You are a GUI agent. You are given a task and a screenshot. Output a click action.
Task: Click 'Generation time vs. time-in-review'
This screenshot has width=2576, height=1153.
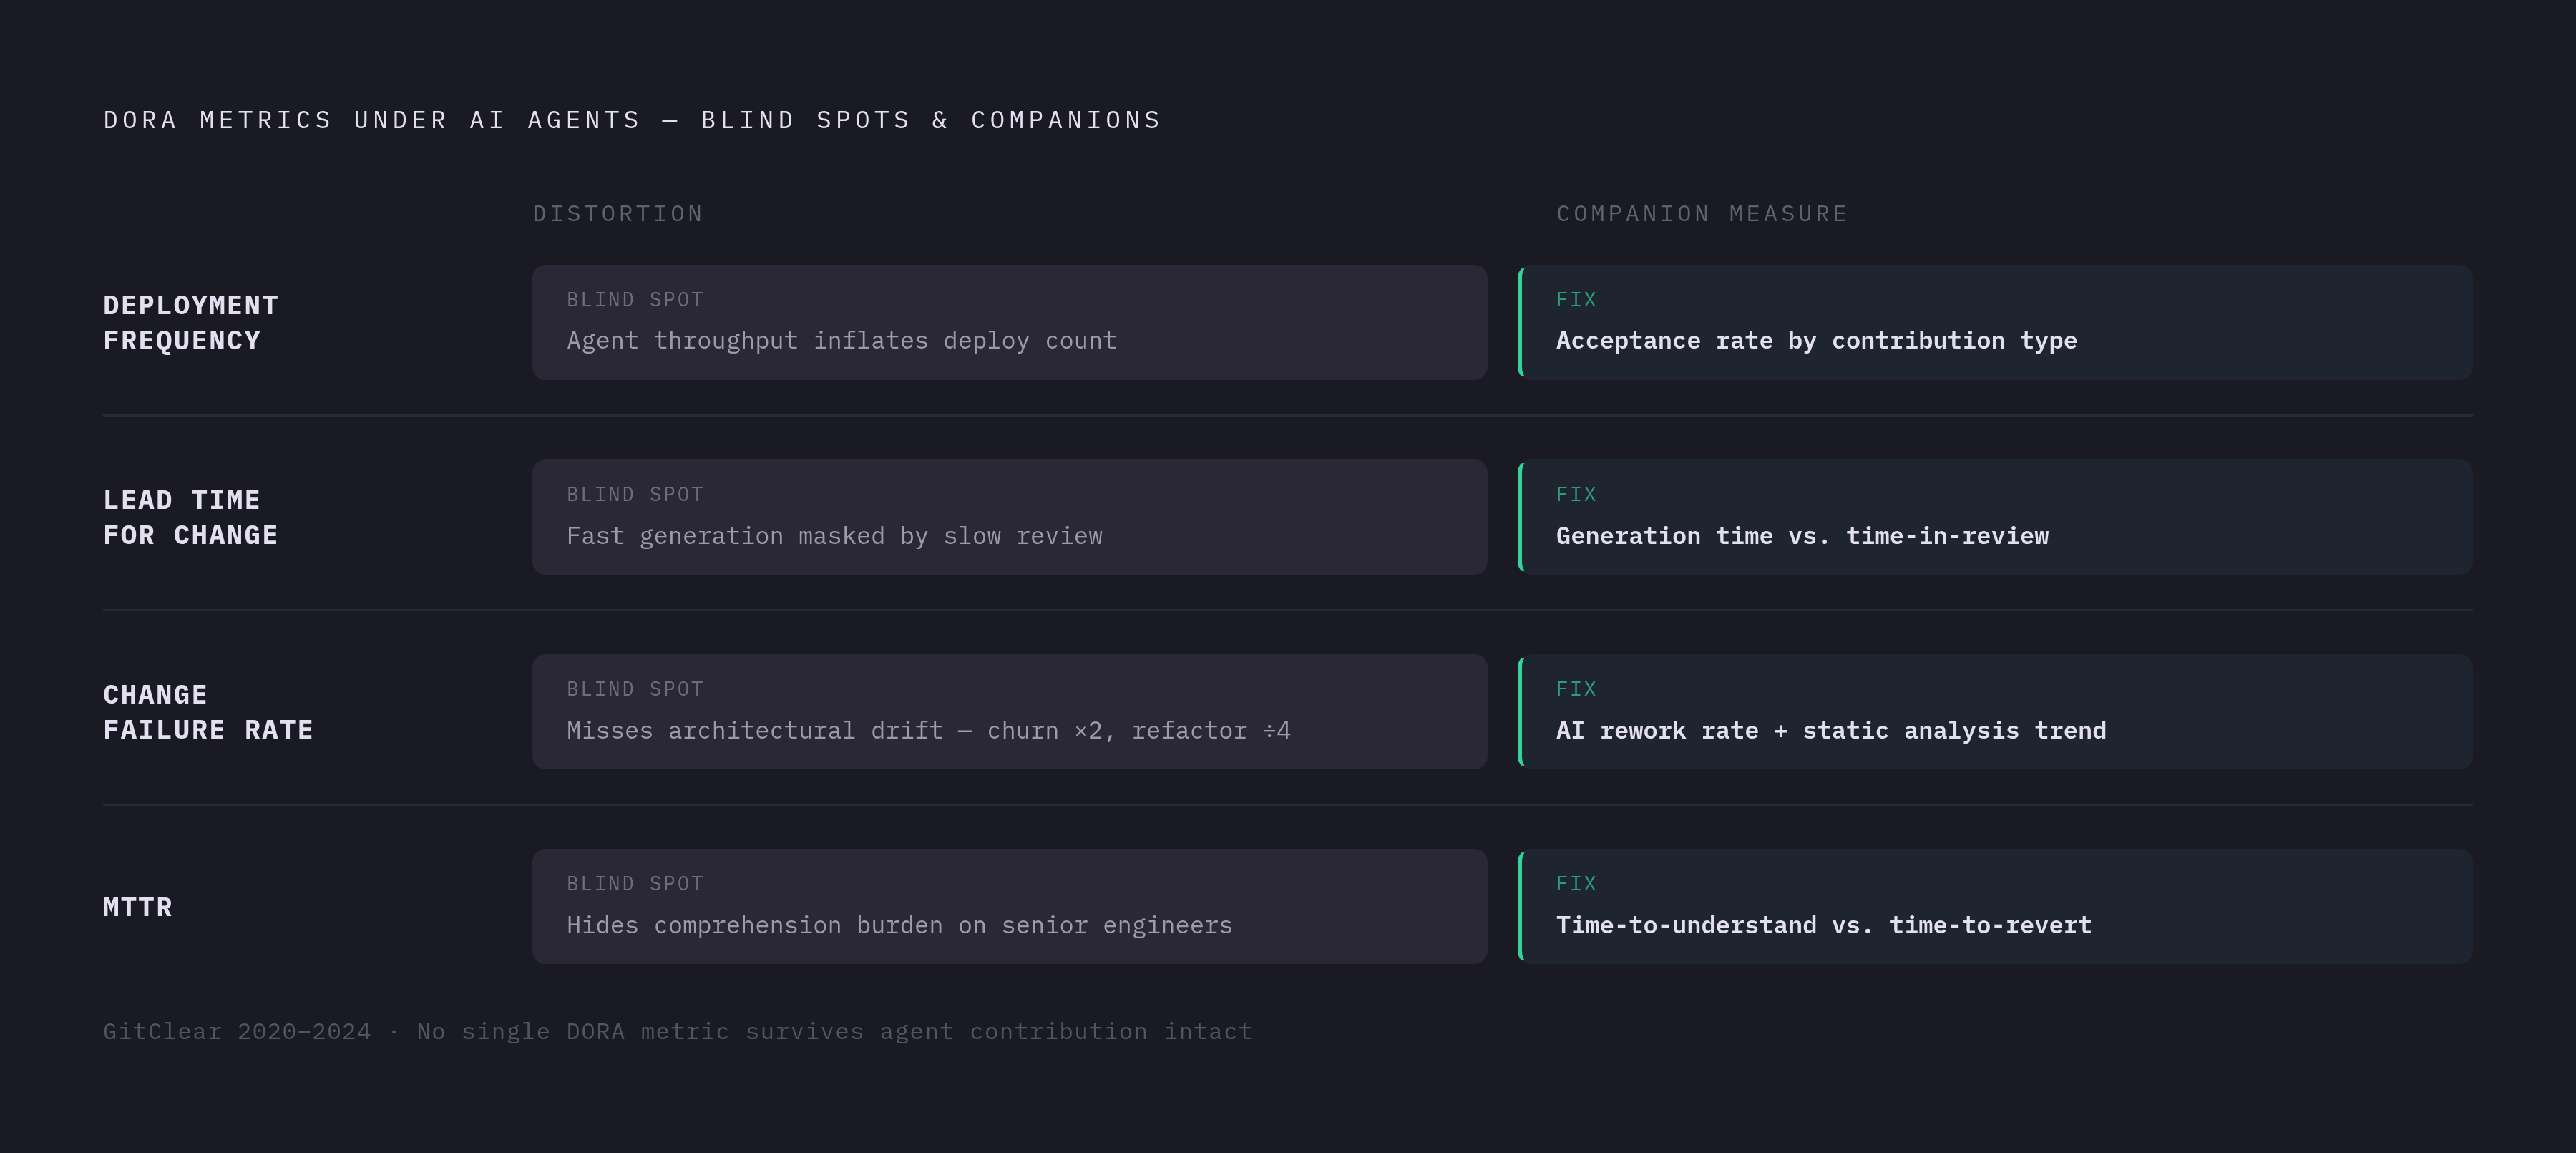1802,536
